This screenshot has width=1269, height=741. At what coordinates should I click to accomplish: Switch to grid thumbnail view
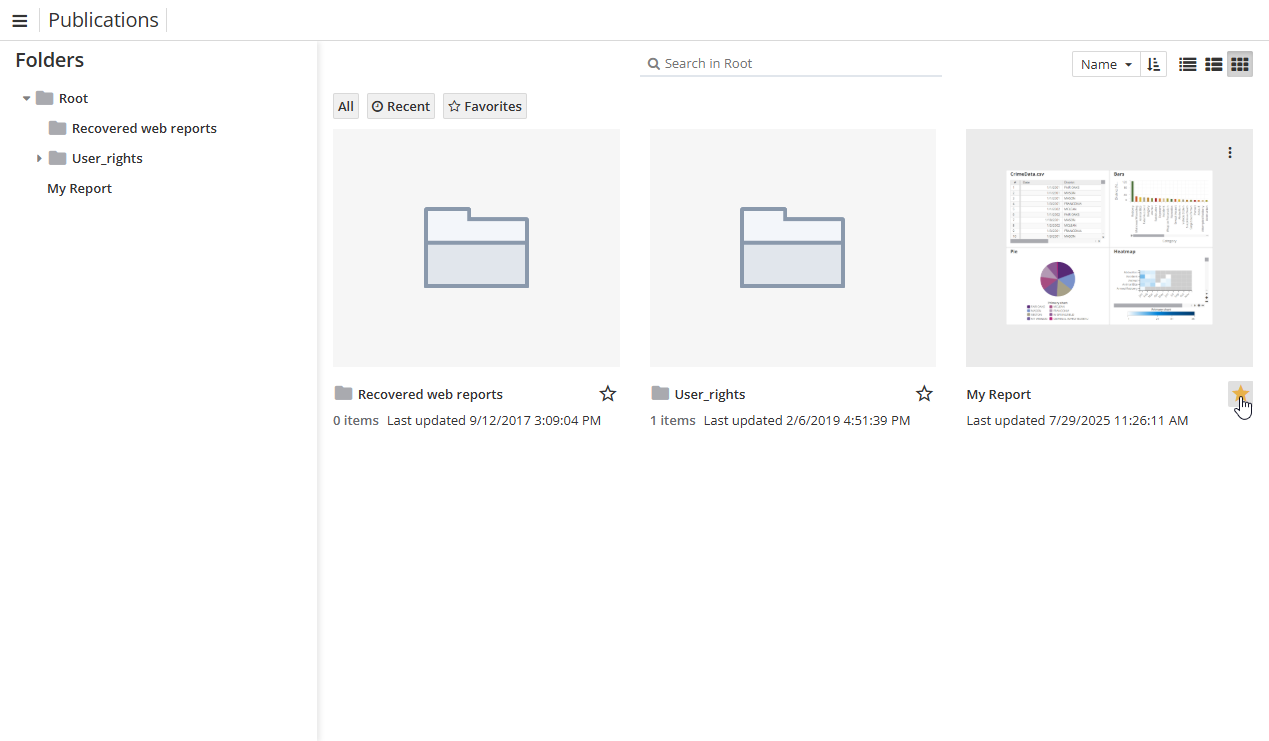tap(1240, 64)
